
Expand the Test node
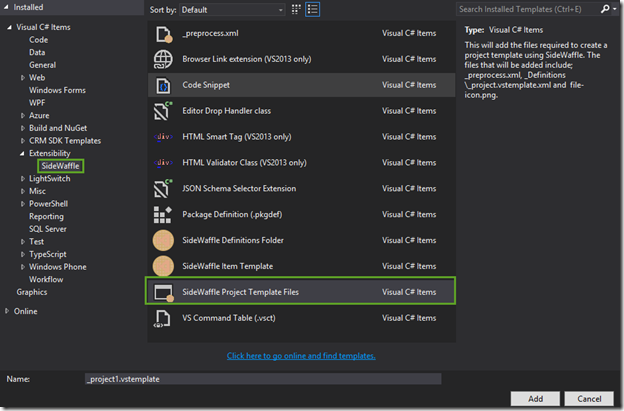tap(23, 242)
